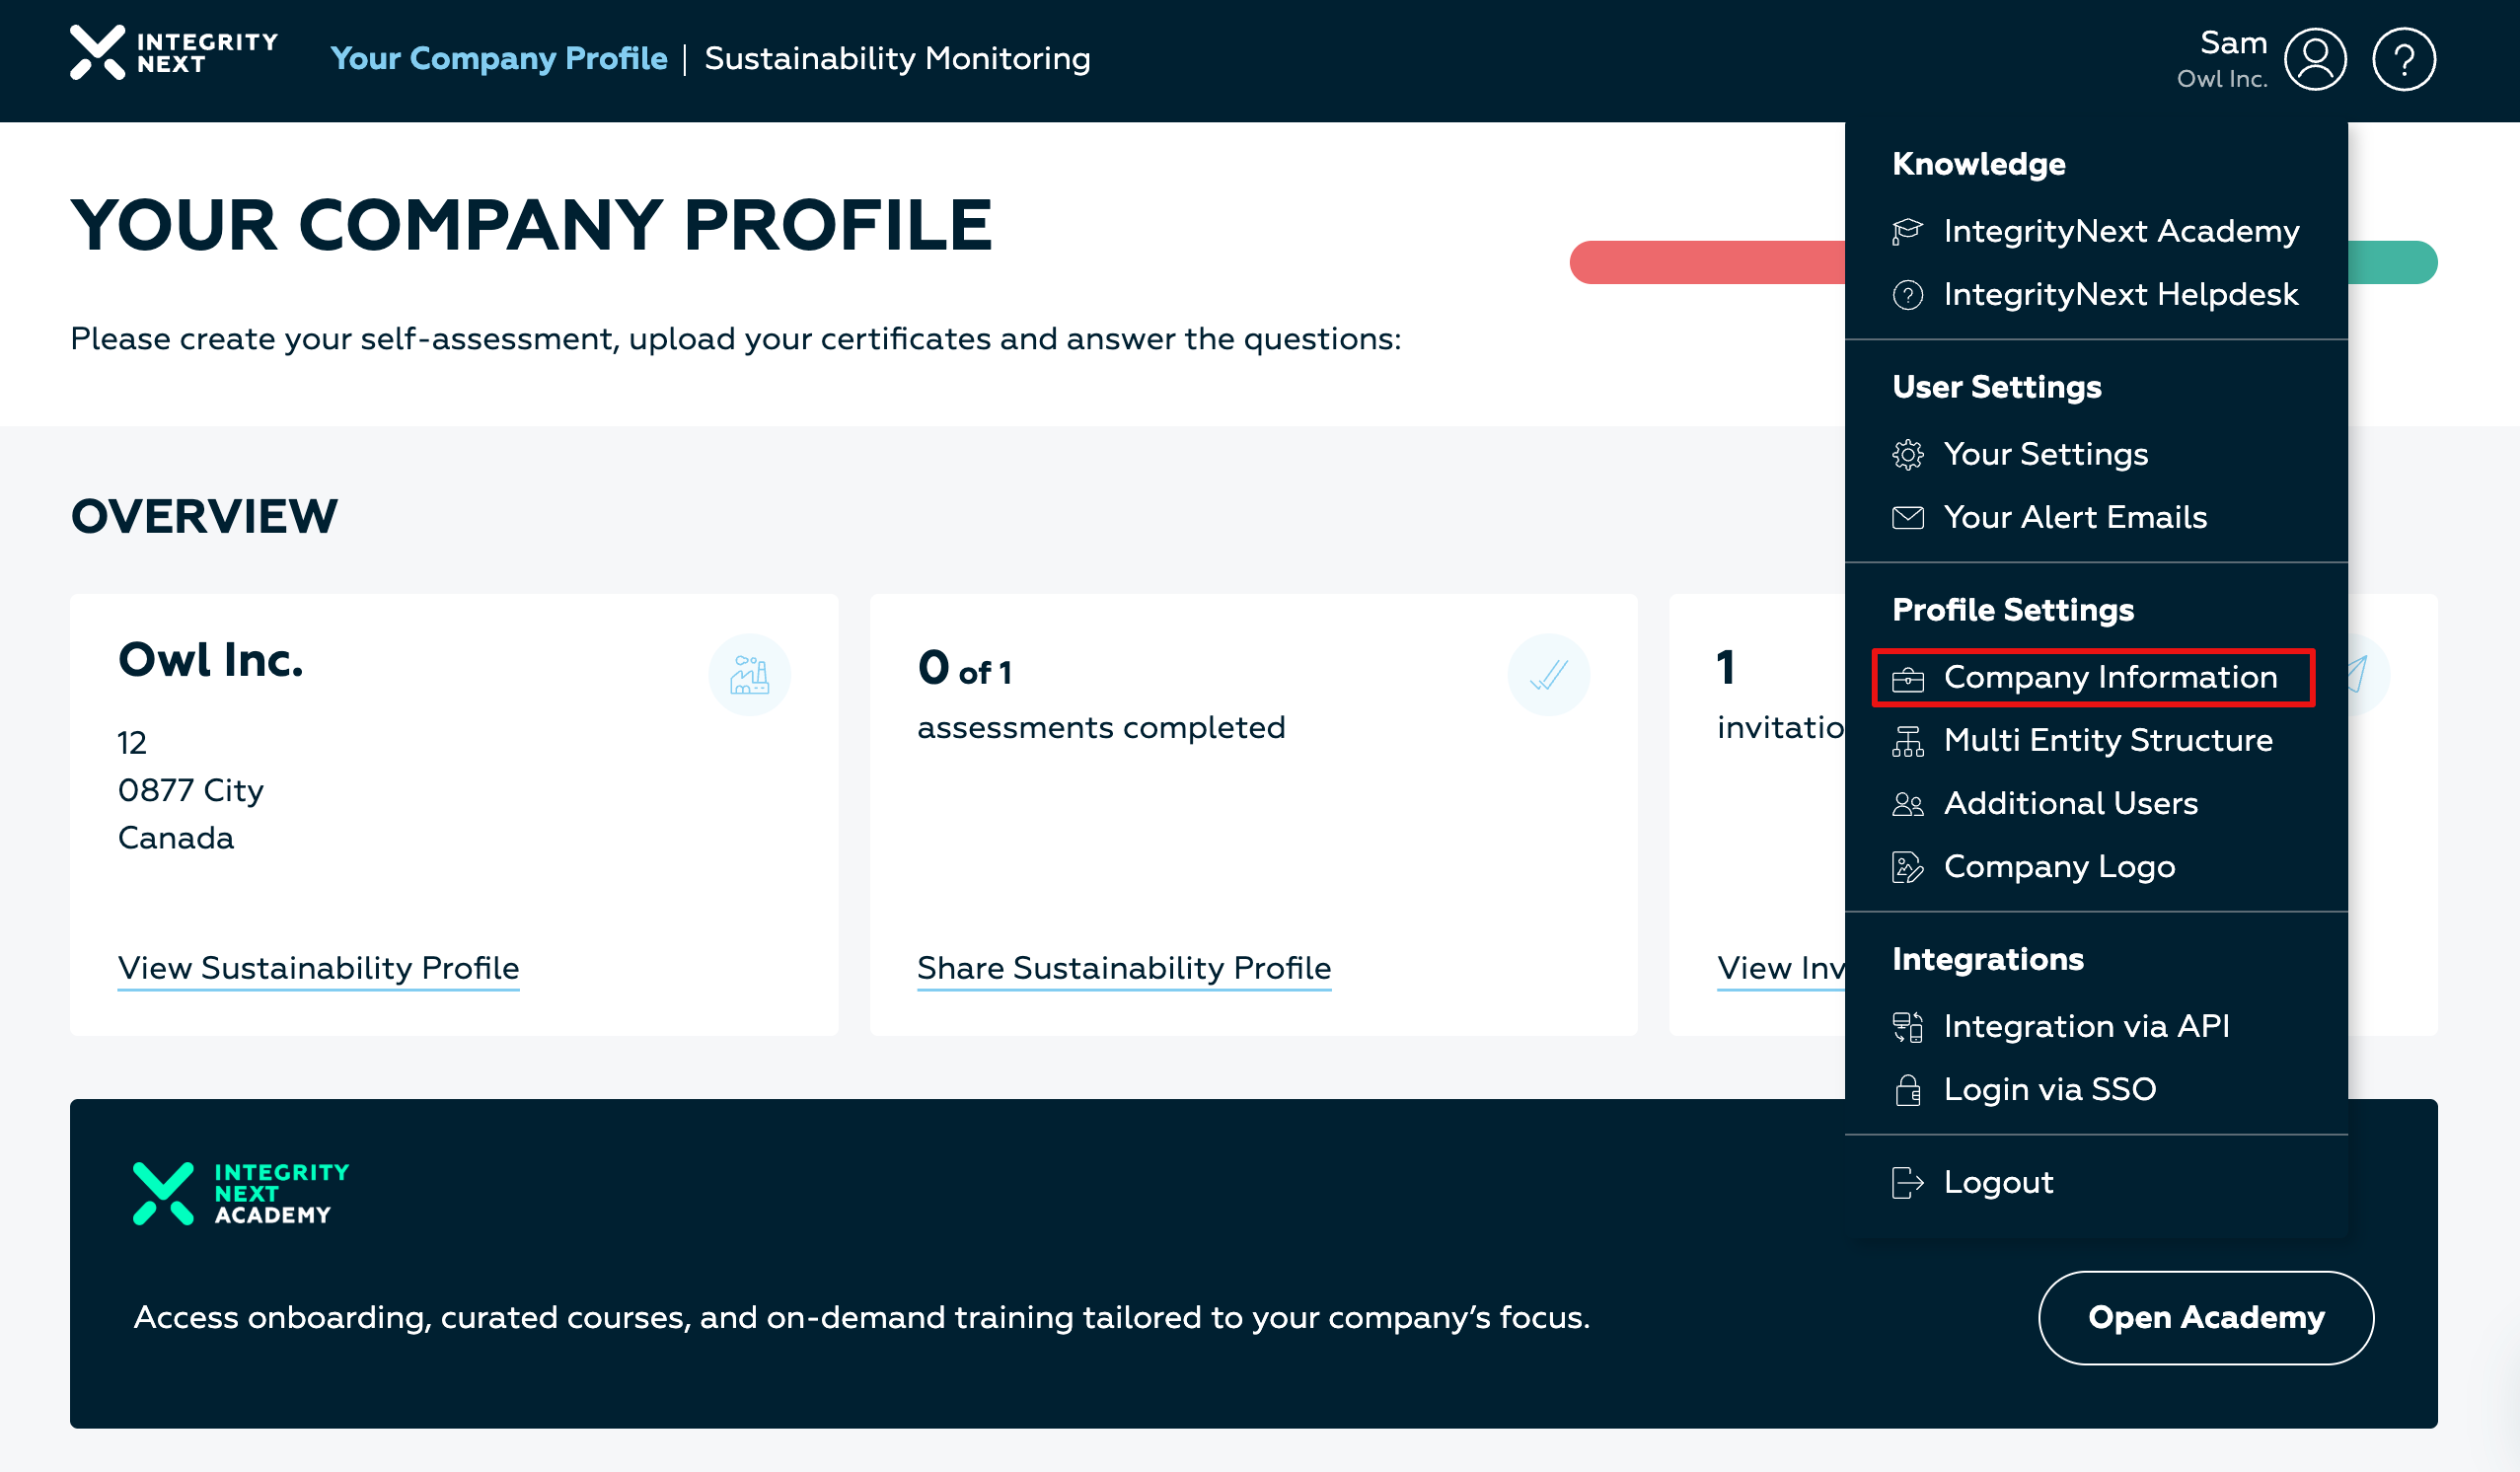Click the double checkmark assessments icon

(1548, 675)
